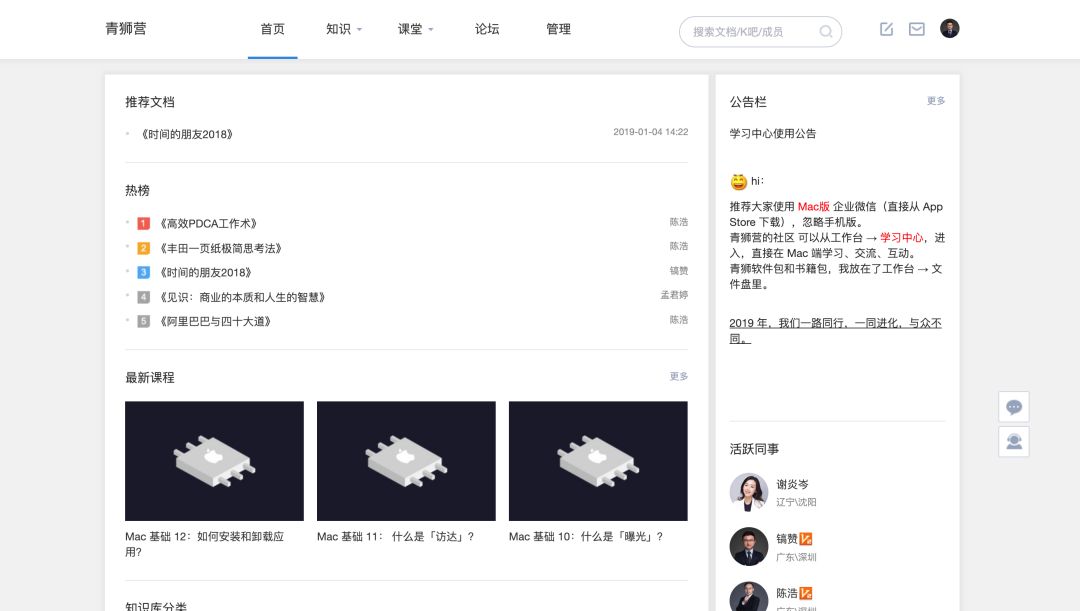
Task: Open the floating chat bubble feedback icon
Action: (x=1013, y=406)
